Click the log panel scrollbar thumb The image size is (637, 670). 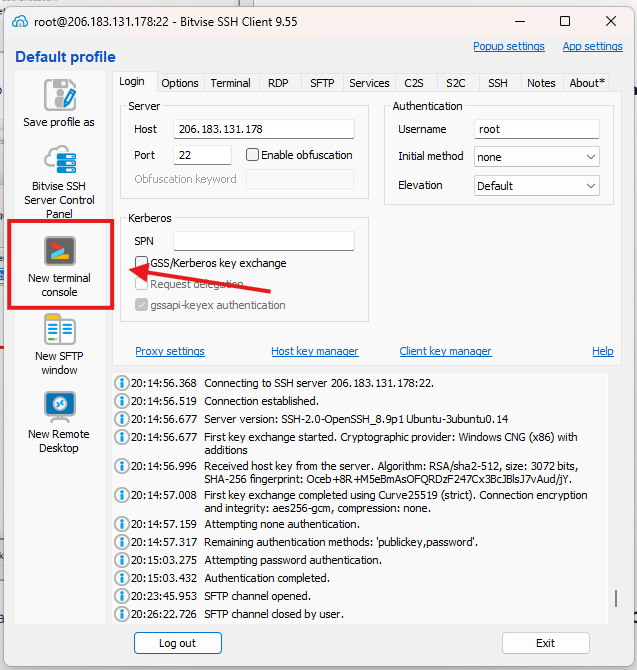(x=616, y=598)
